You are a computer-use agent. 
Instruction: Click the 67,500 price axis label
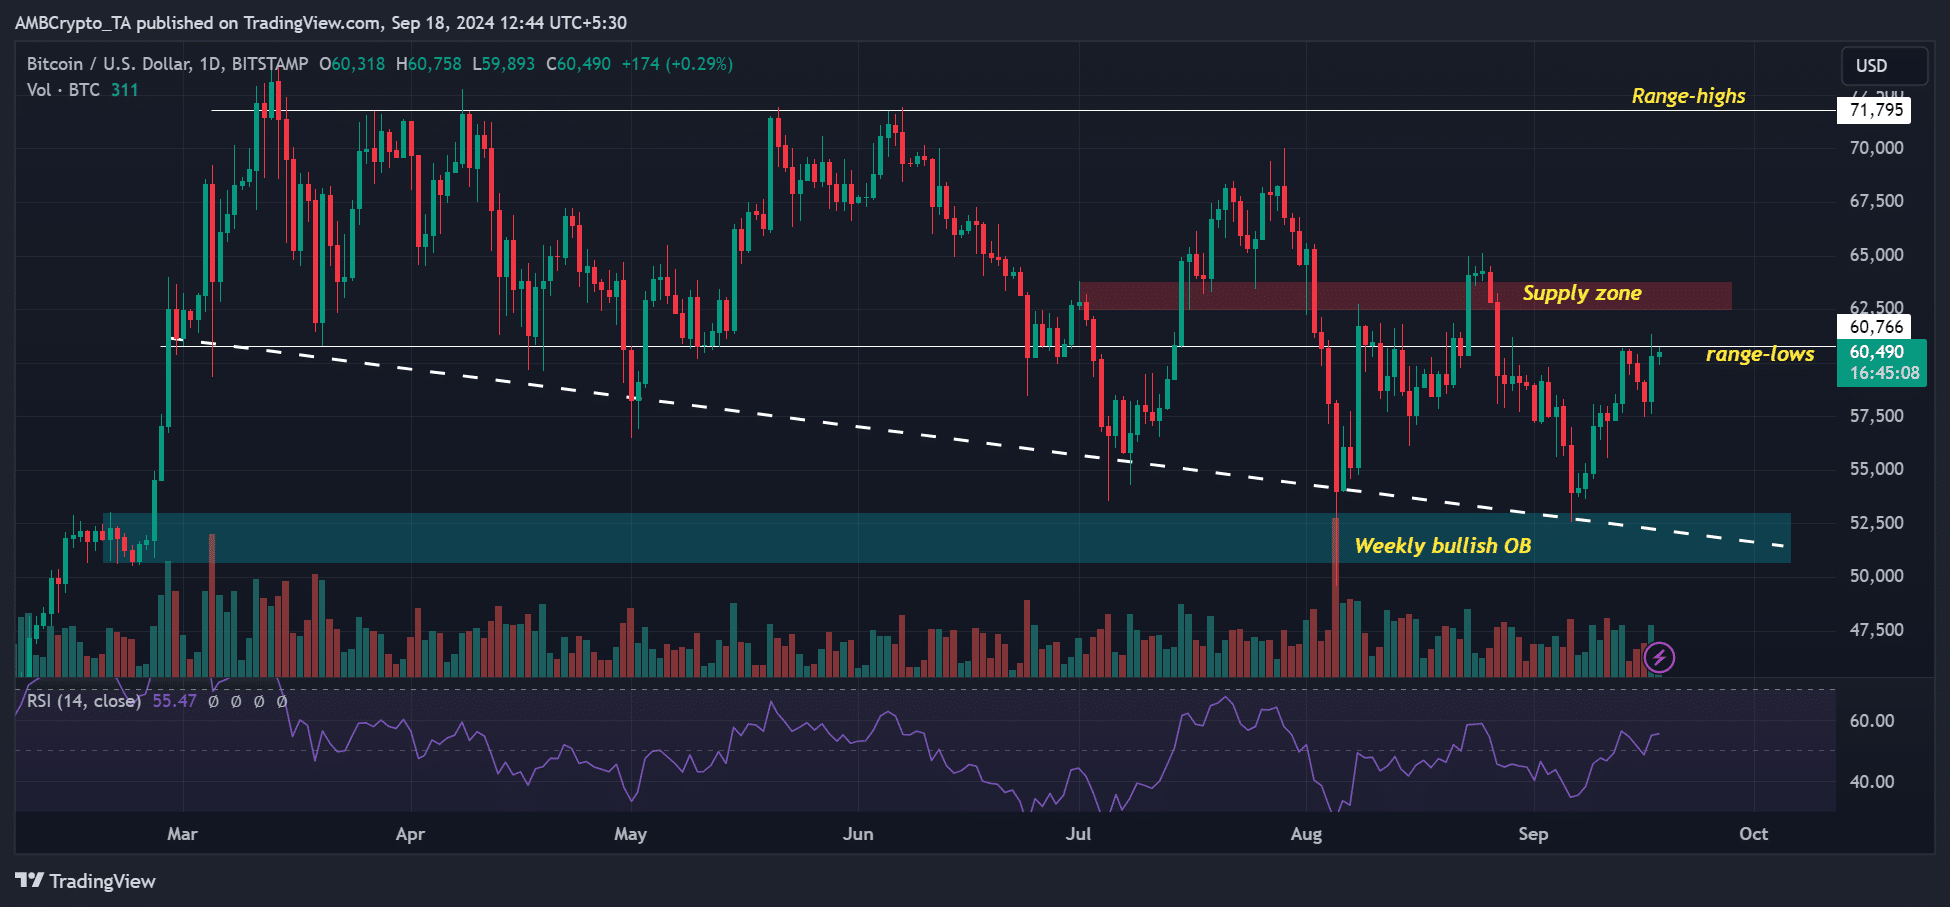tap(1877, 201)
